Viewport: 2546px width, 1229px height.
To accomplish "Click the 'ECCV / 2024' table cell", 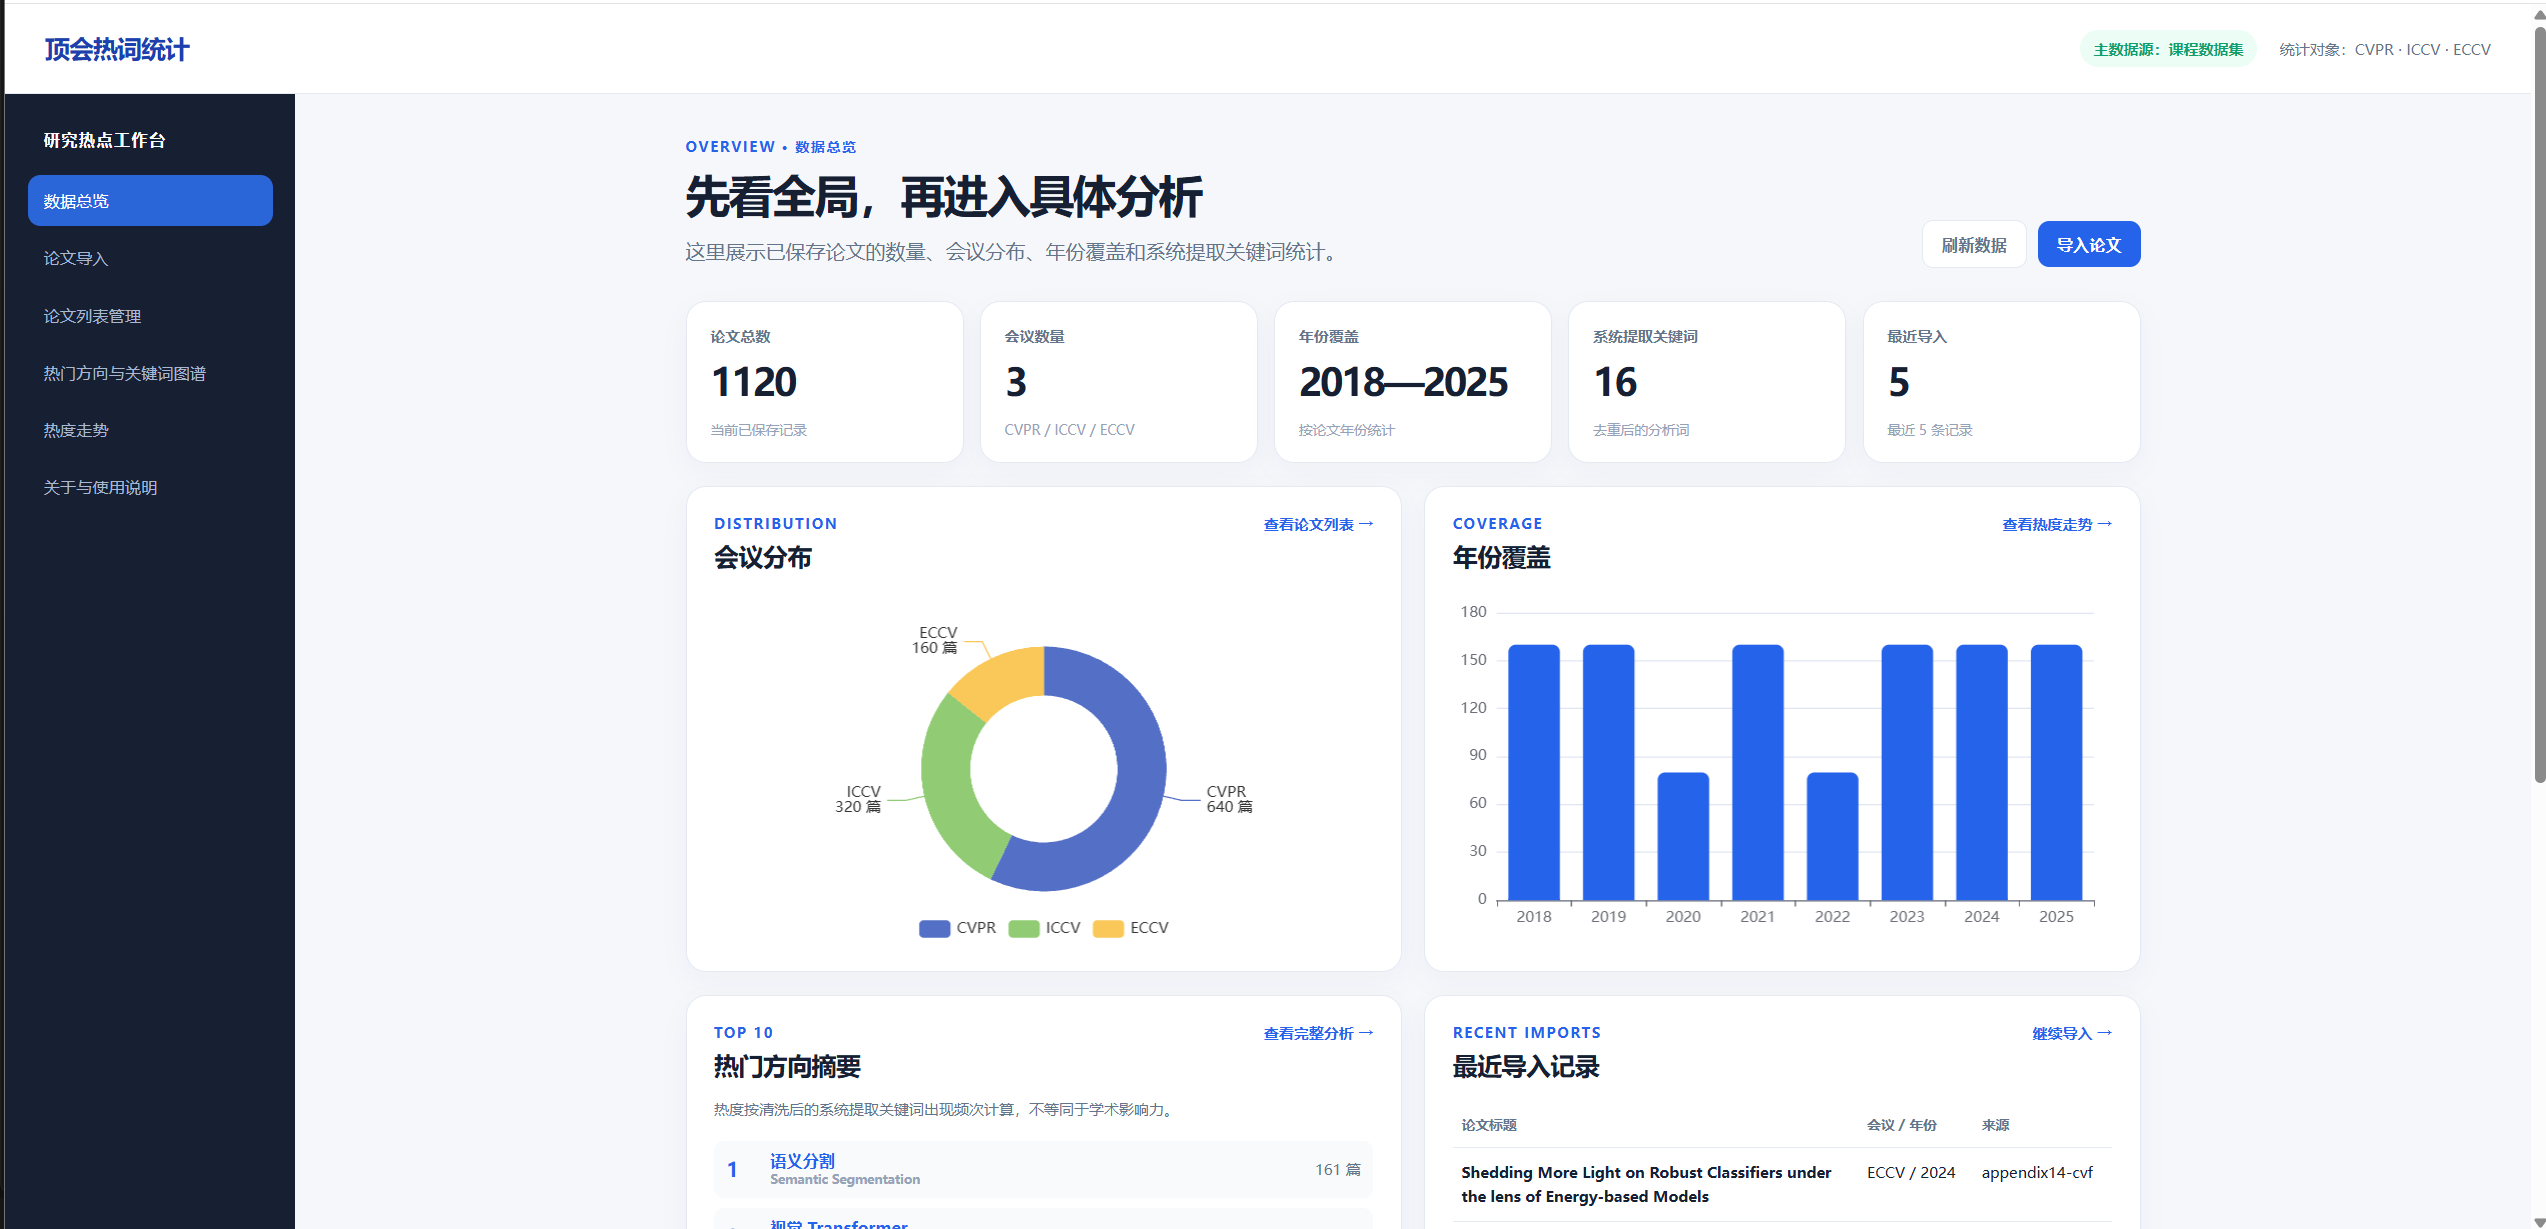I will [x=1911, y=1173].
